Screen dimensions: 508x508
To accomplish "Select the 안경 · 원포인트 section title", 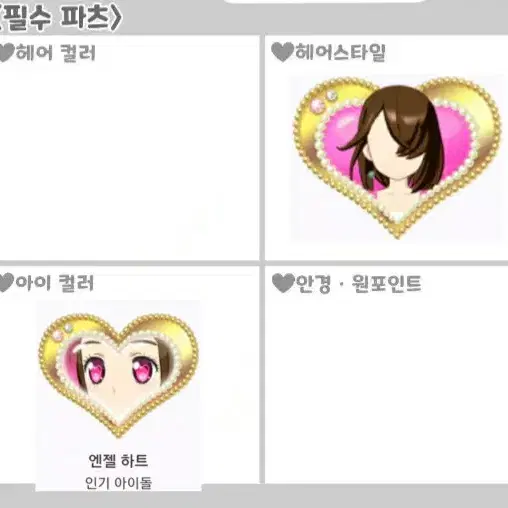I will click(358, 284).
